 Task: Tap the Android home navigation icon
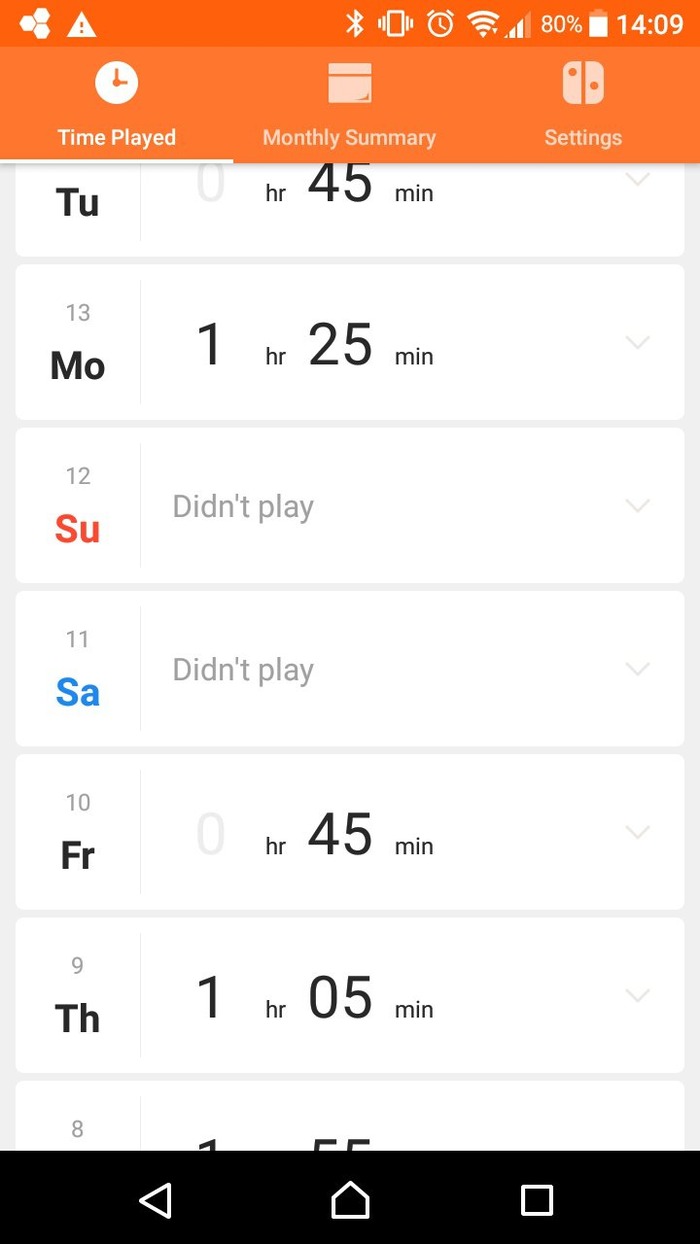[x=350, y=1199]
